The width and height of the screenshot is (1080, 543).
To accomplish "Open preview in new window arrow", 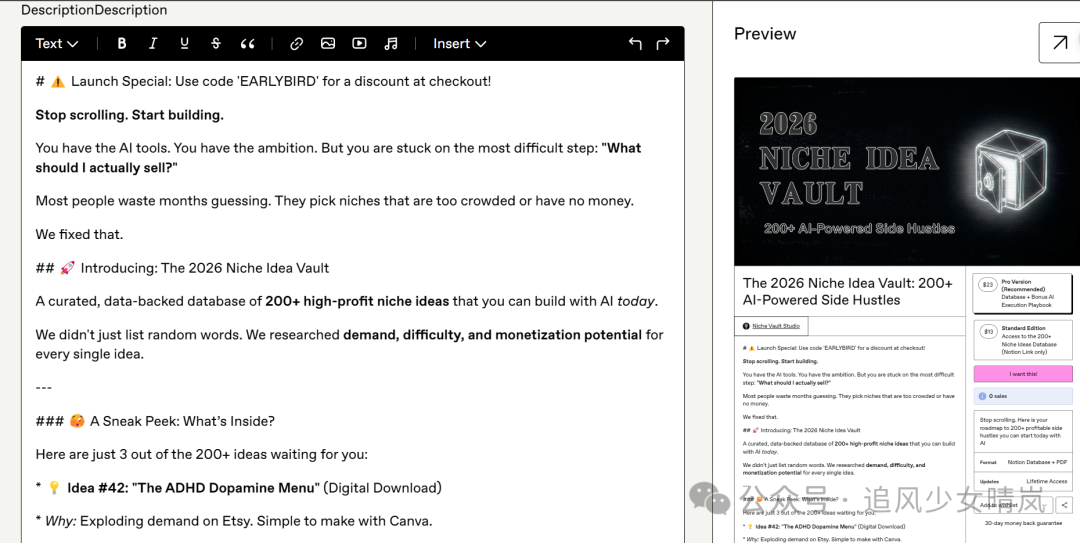I will click(1059, 43).
